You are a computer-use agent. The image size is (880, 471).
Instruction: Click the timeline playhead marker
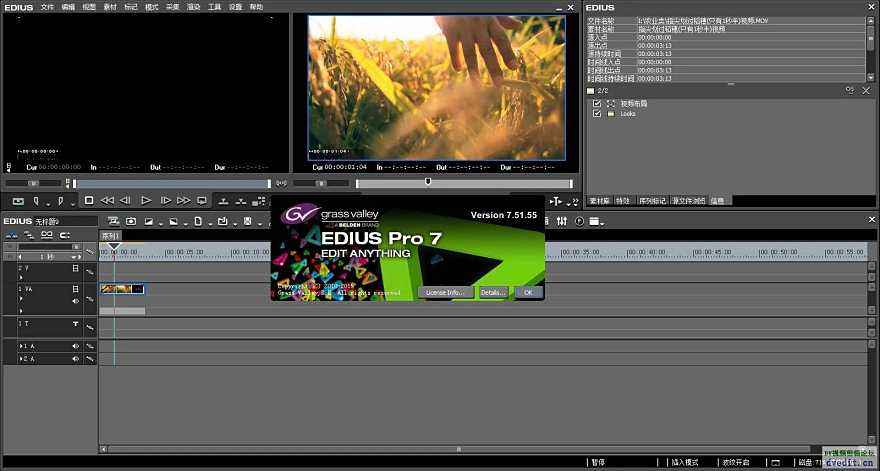114,247
